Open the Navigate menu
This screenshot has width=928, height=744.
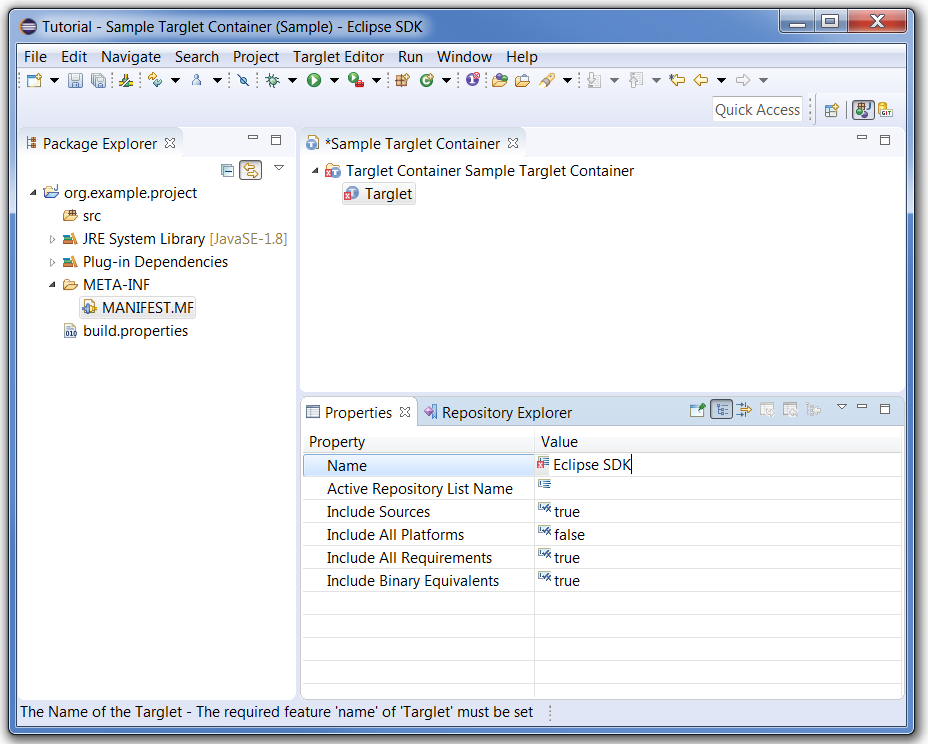[x=131, y=57]
